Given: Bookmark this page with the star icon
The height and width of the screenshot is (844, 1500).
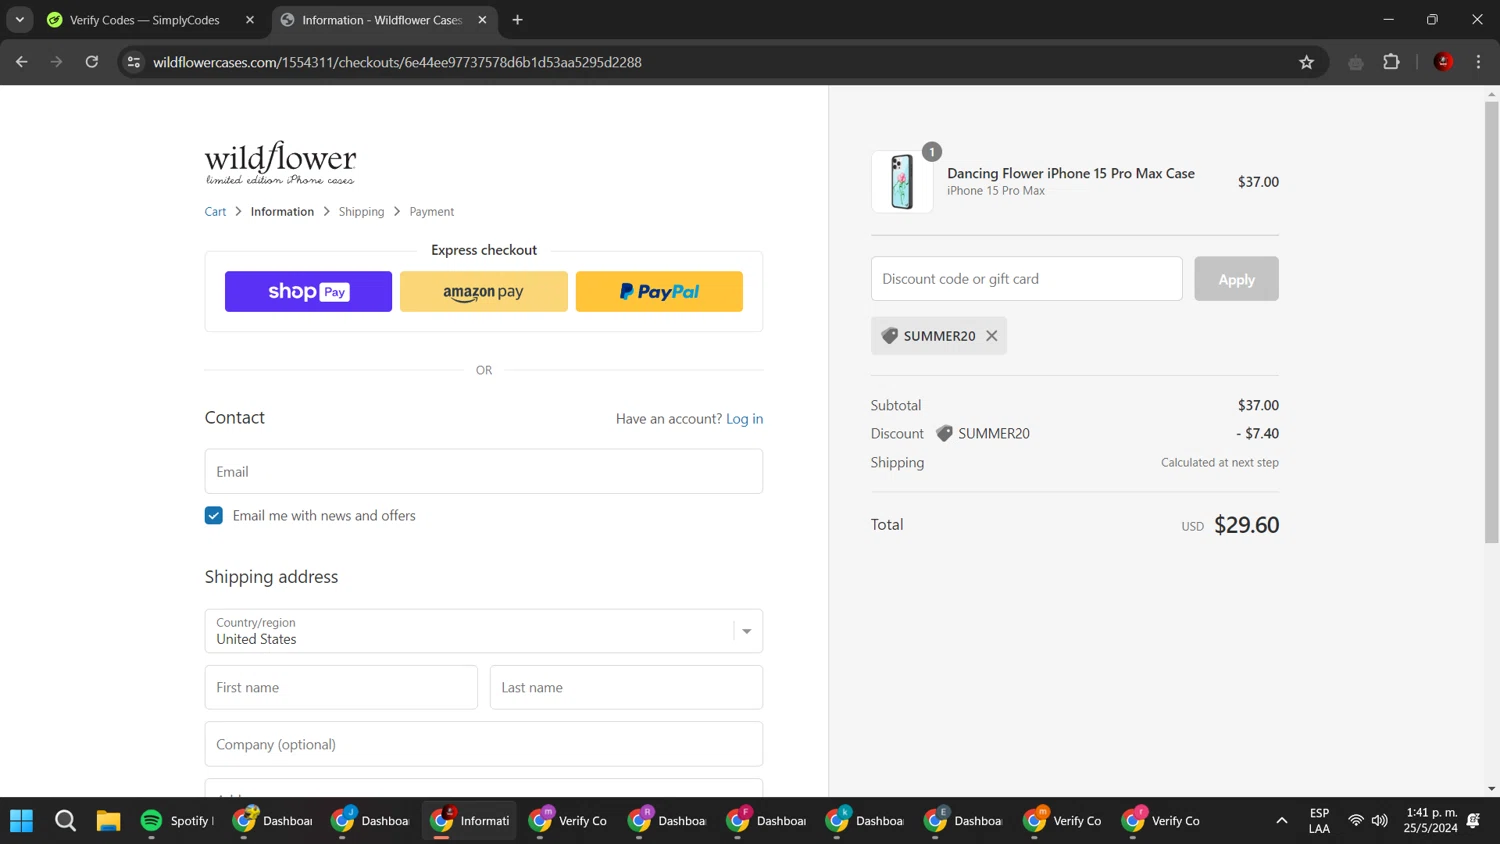Looking at the screenshot, I should (1306, 62).
